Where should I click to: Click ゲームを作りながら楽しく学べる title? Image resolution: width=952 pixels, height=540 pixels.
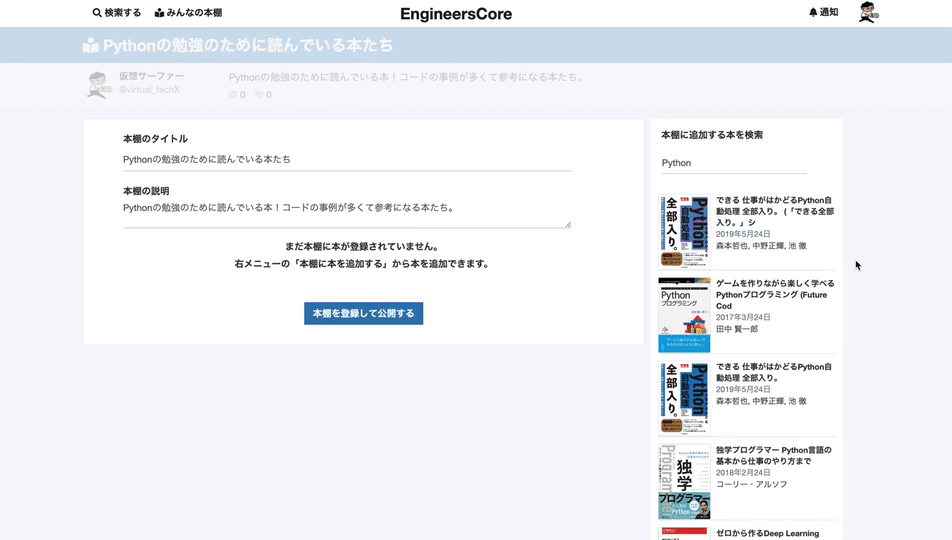point(775,295)
